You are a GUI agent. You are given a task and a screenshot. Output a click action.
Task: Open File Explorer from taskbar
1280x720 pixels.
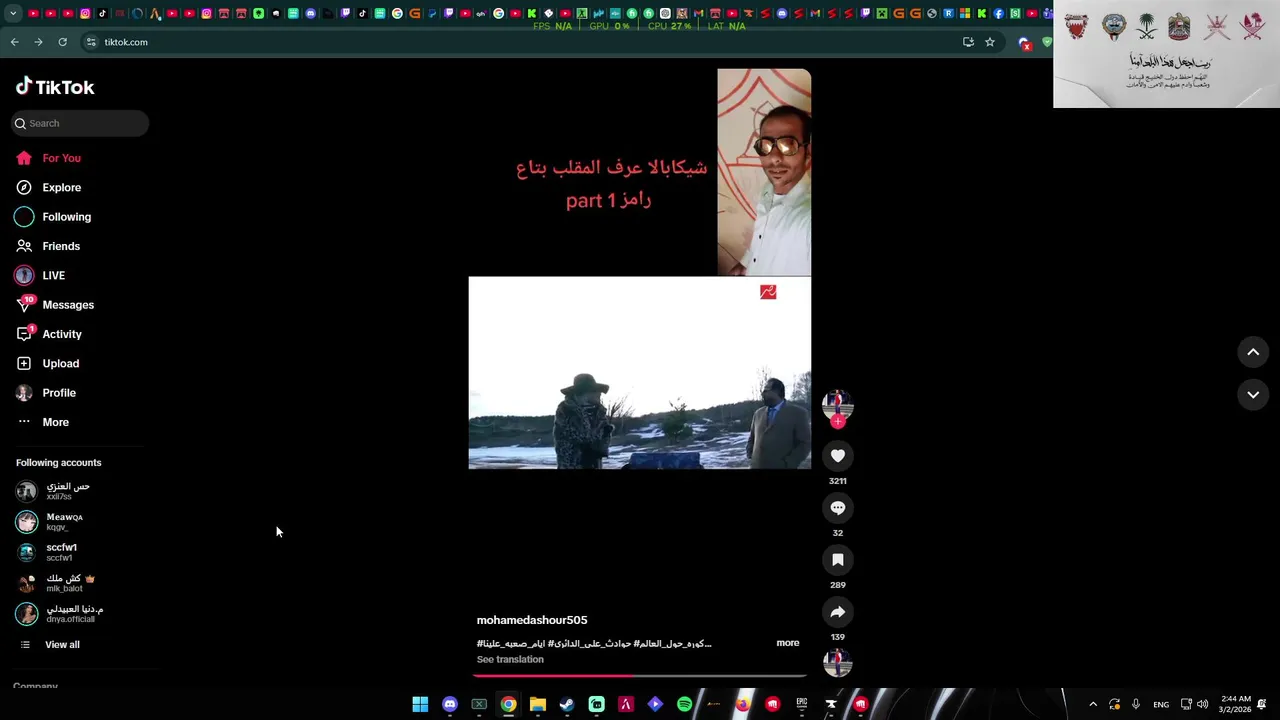[538, 704]
